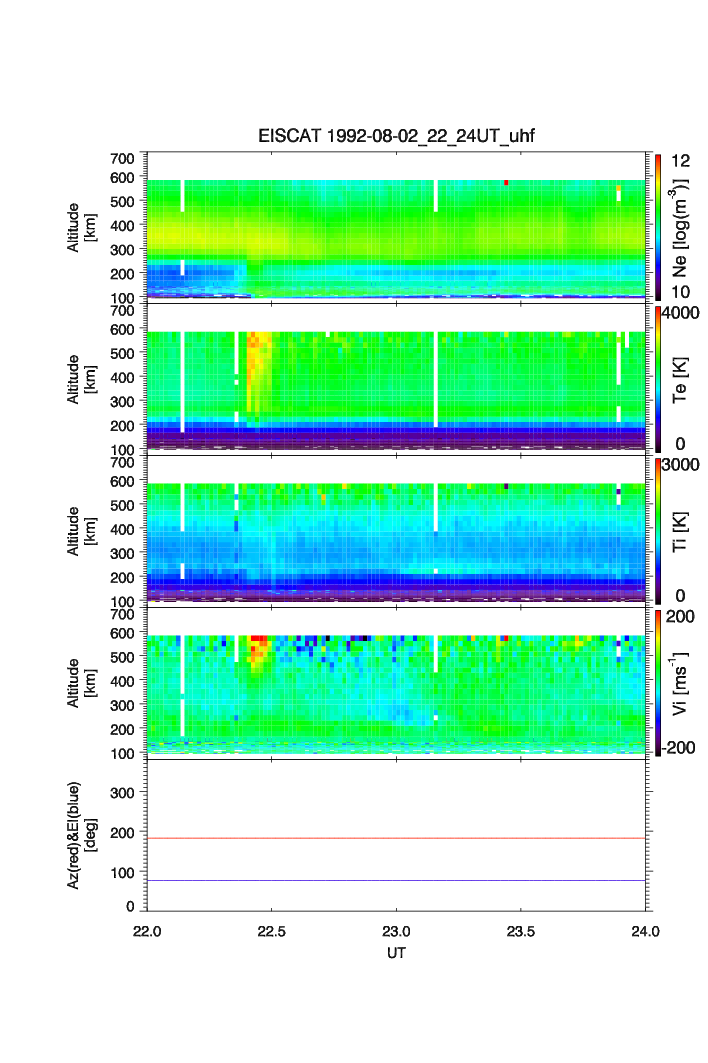Click the -200 minimum on Vi color bar
This screenshot has width=708, height=1063.
[676, 748]
